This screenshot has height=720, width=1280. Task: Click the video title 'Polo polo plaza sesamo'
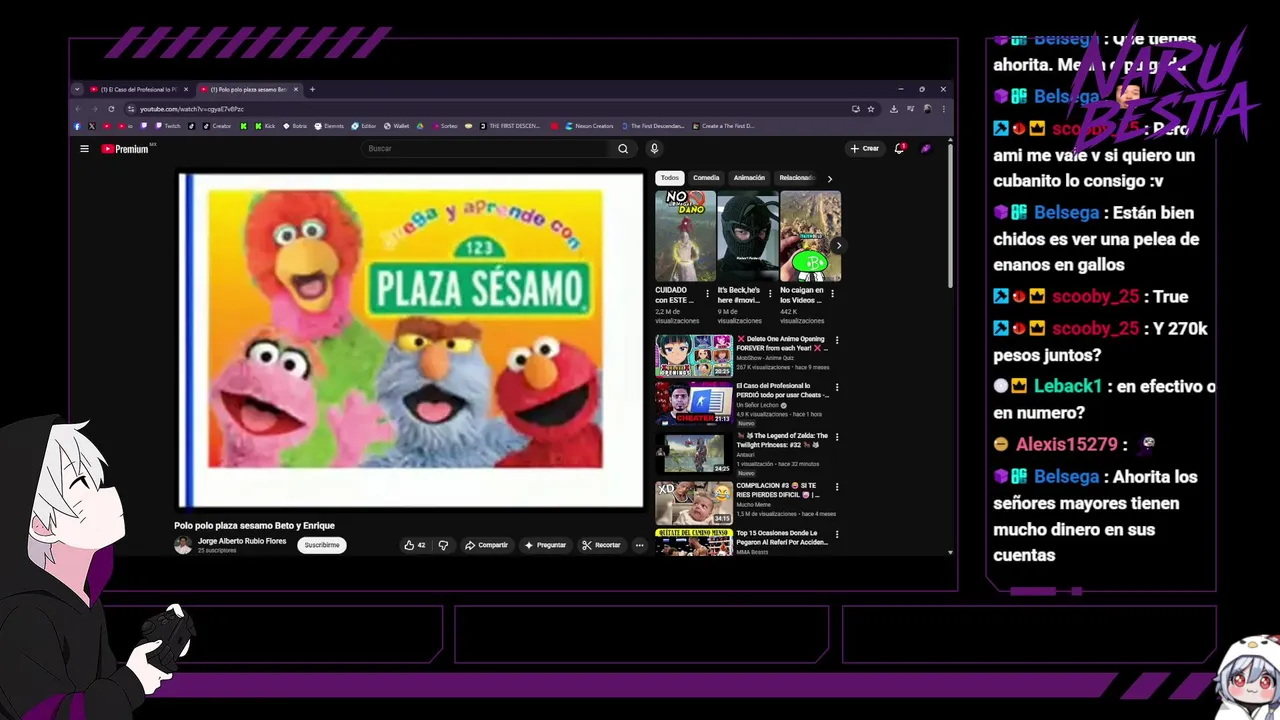[254, 525]
